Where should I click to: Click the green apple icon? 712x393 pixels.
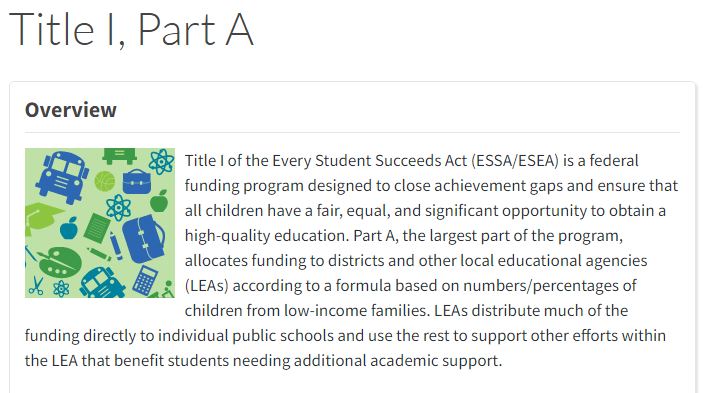pyautogui.click(x=159, y=201)
